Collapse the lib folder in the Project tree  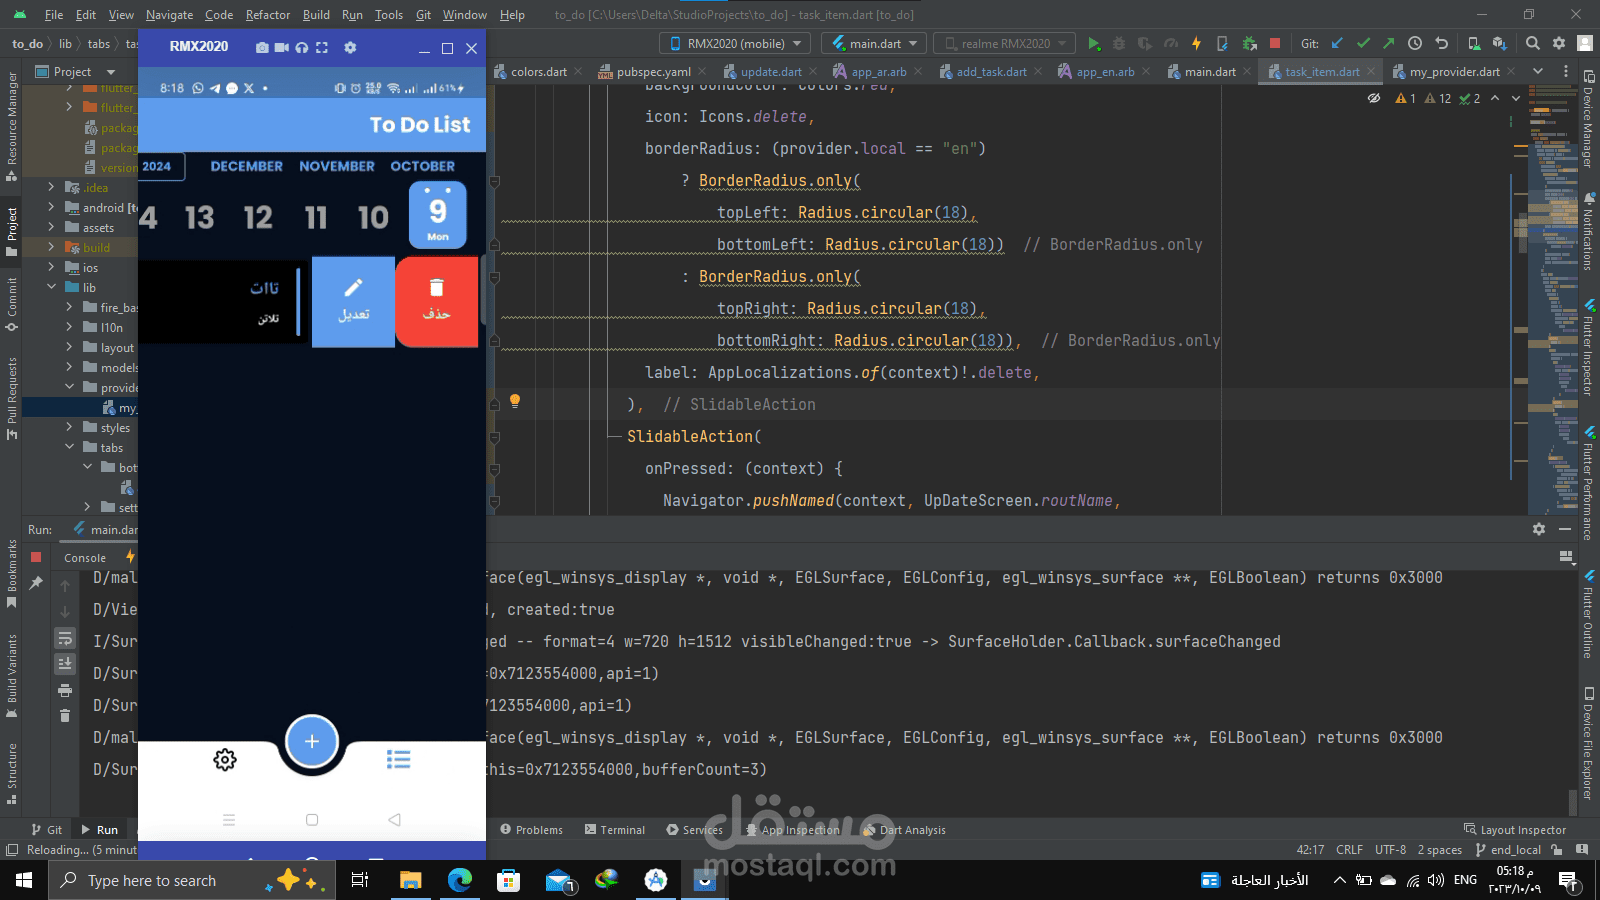pyautogui.click(x=51, y=287)
